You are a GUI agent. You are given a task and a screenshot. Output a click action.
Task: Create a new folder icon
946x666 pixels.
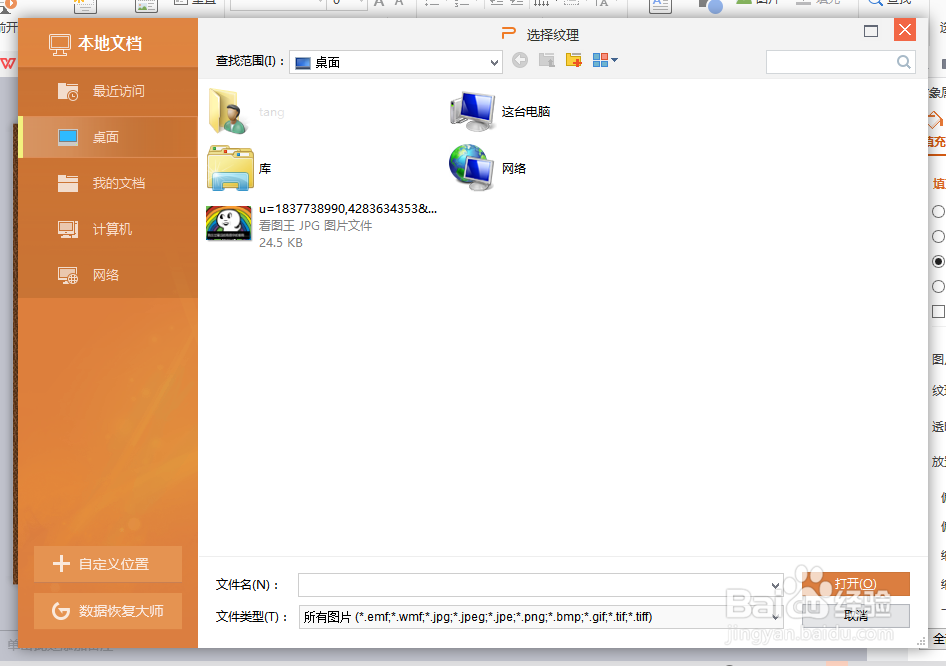click(x=573, y=60)
